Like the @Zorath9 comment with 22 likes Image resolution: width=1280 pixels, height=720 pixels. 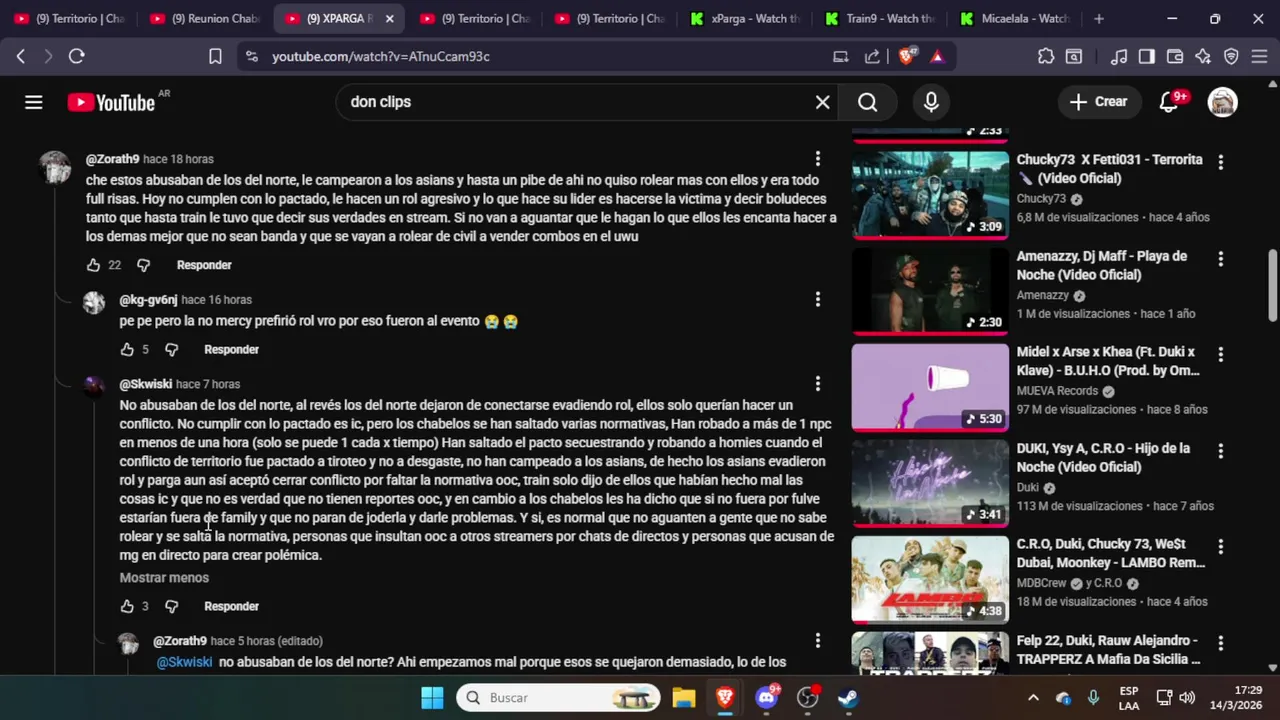tap(94, 265)
